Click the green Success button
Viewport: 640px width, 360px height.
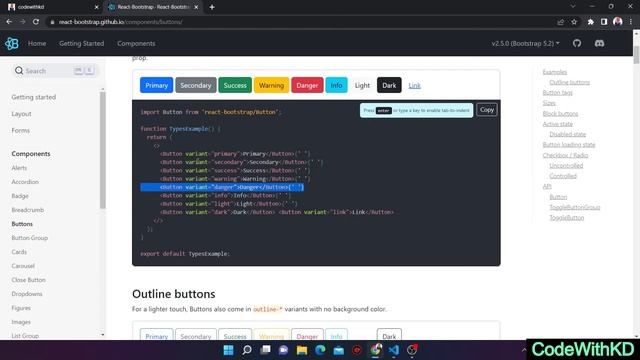tap(235, 85)
